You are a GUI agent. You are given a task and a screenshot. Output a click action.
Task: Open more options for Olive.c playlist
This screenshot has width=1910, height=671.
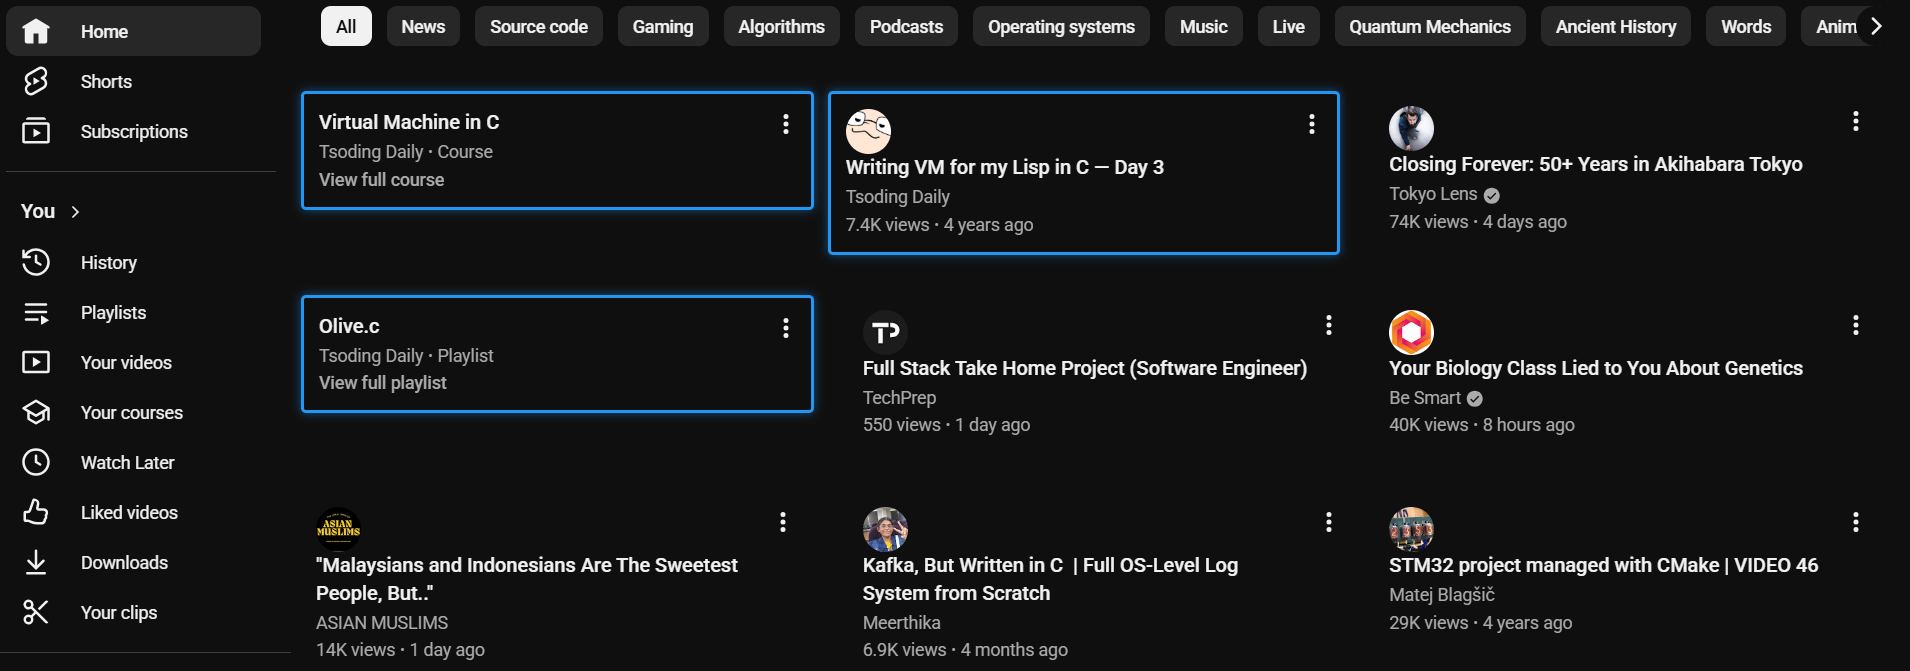[x=786, y=328]
